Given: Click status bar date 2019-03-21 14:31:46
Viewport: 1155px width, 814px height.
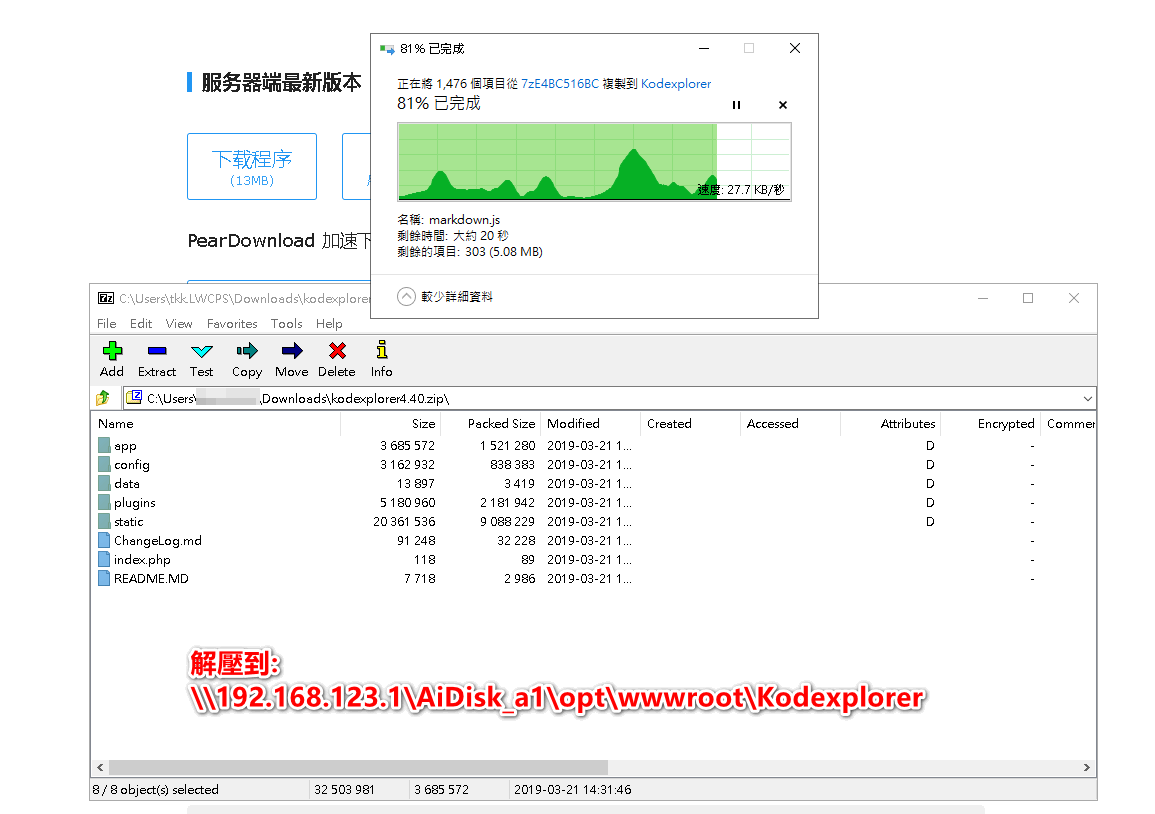Looking at the screenshot, I should click(x=572, y=789).
